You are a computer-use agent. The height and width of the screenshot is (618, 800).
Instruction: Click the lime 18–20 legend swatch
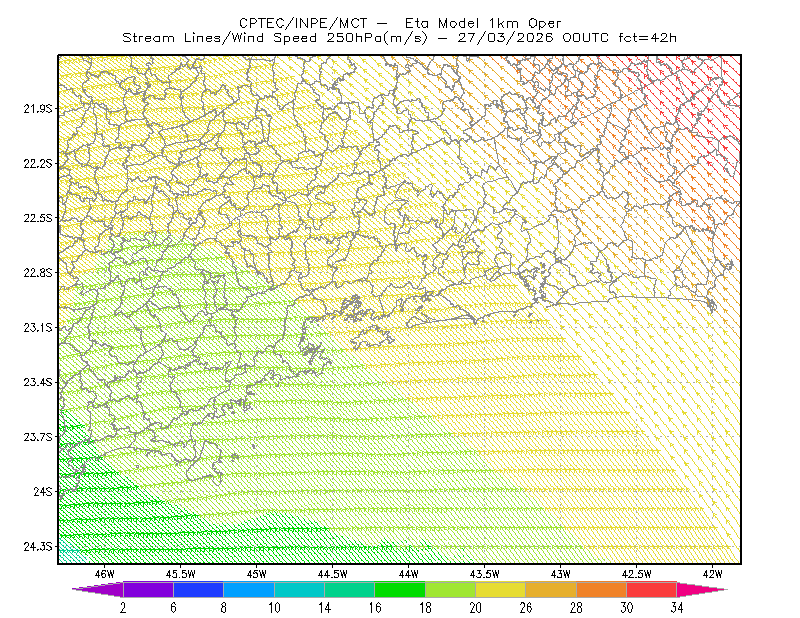(x=451, y=589)
